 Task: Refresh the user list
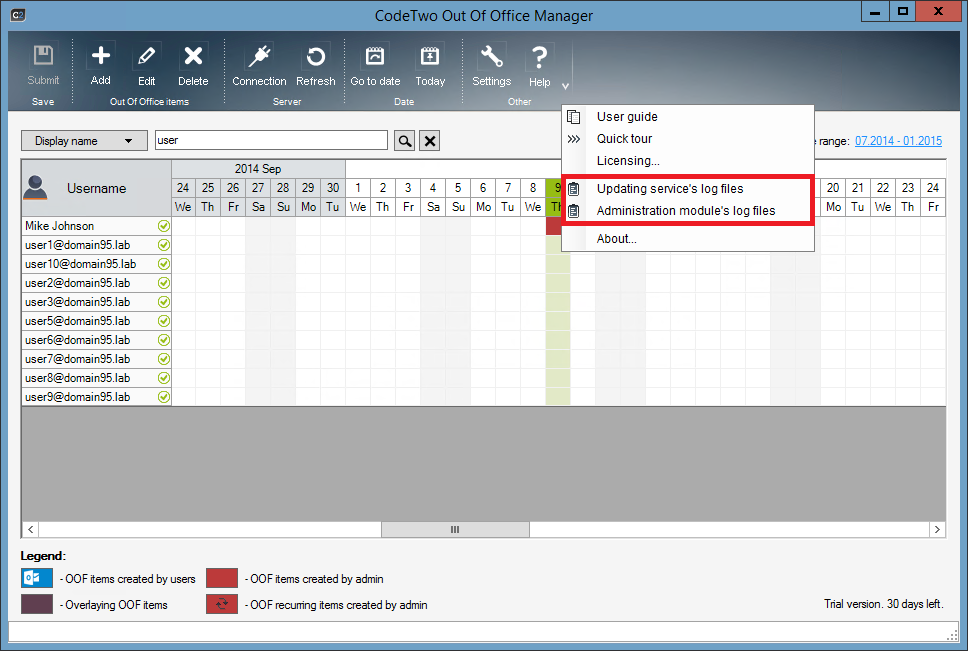[315, 65]
